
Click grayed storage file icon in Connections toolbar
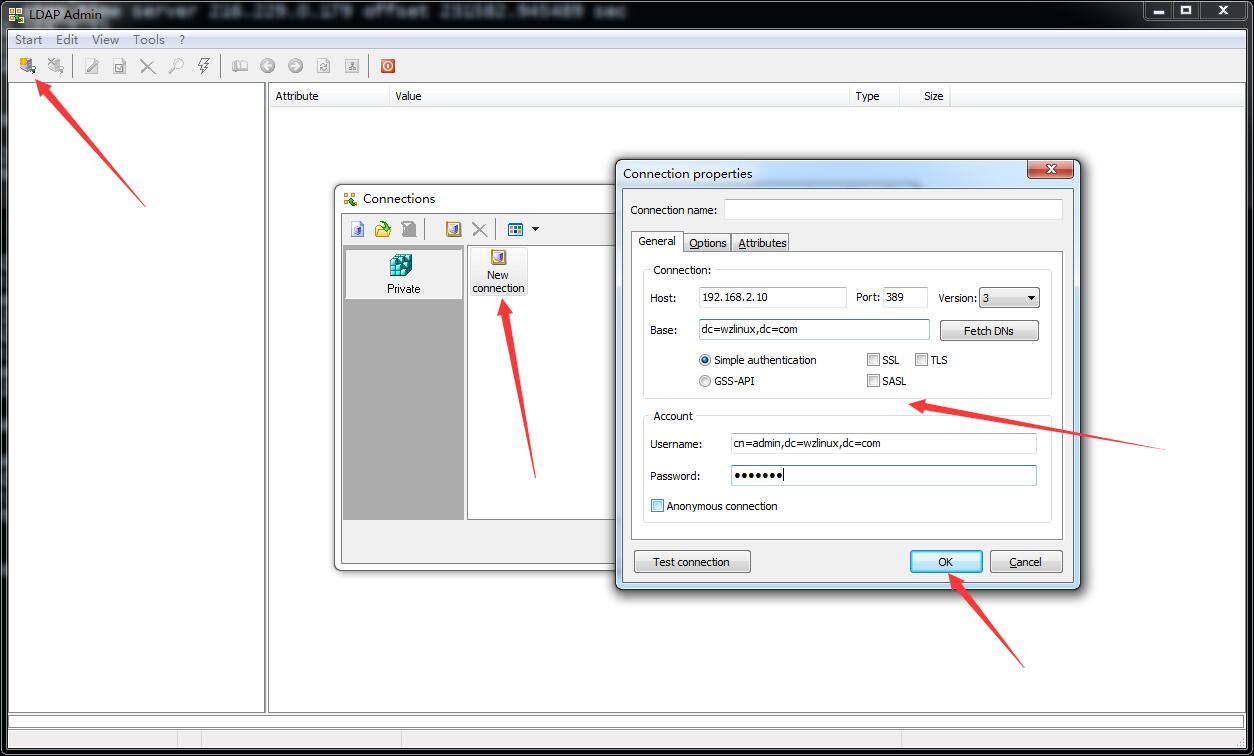pyautogui.click(x=408, y=229)
